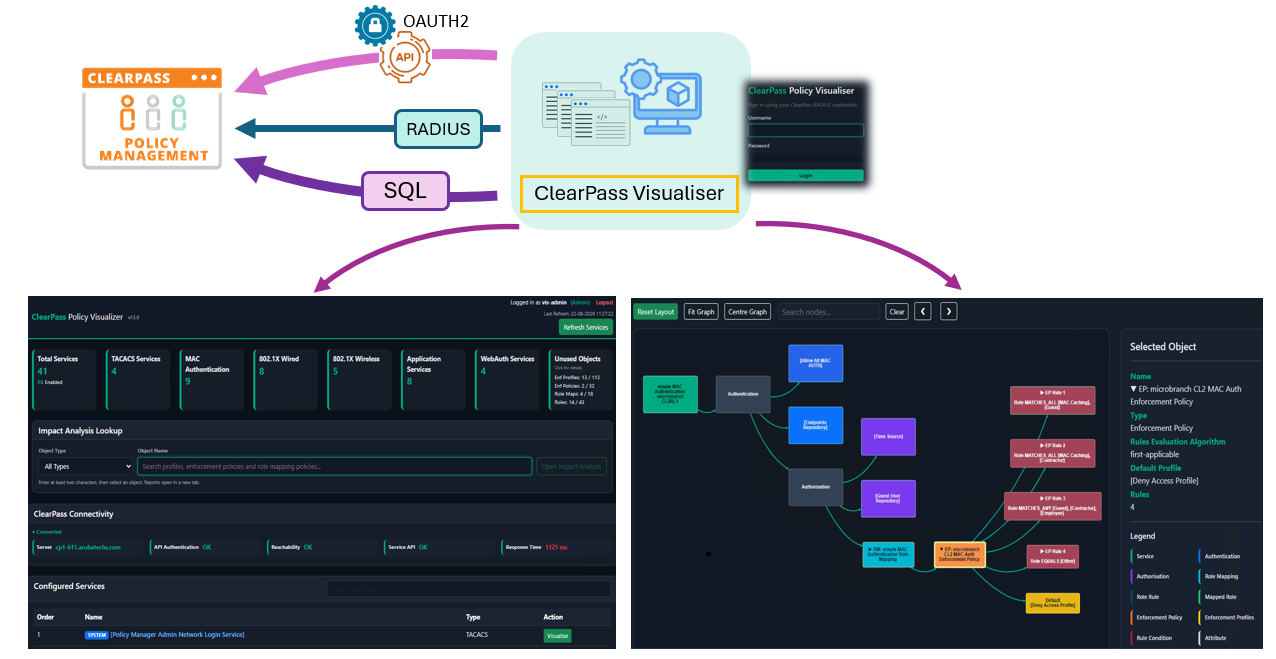The image size is (1276, 659).
Task: Expand the RM simple MAC Authentication Role Mapping node
Action: [888, 555]
